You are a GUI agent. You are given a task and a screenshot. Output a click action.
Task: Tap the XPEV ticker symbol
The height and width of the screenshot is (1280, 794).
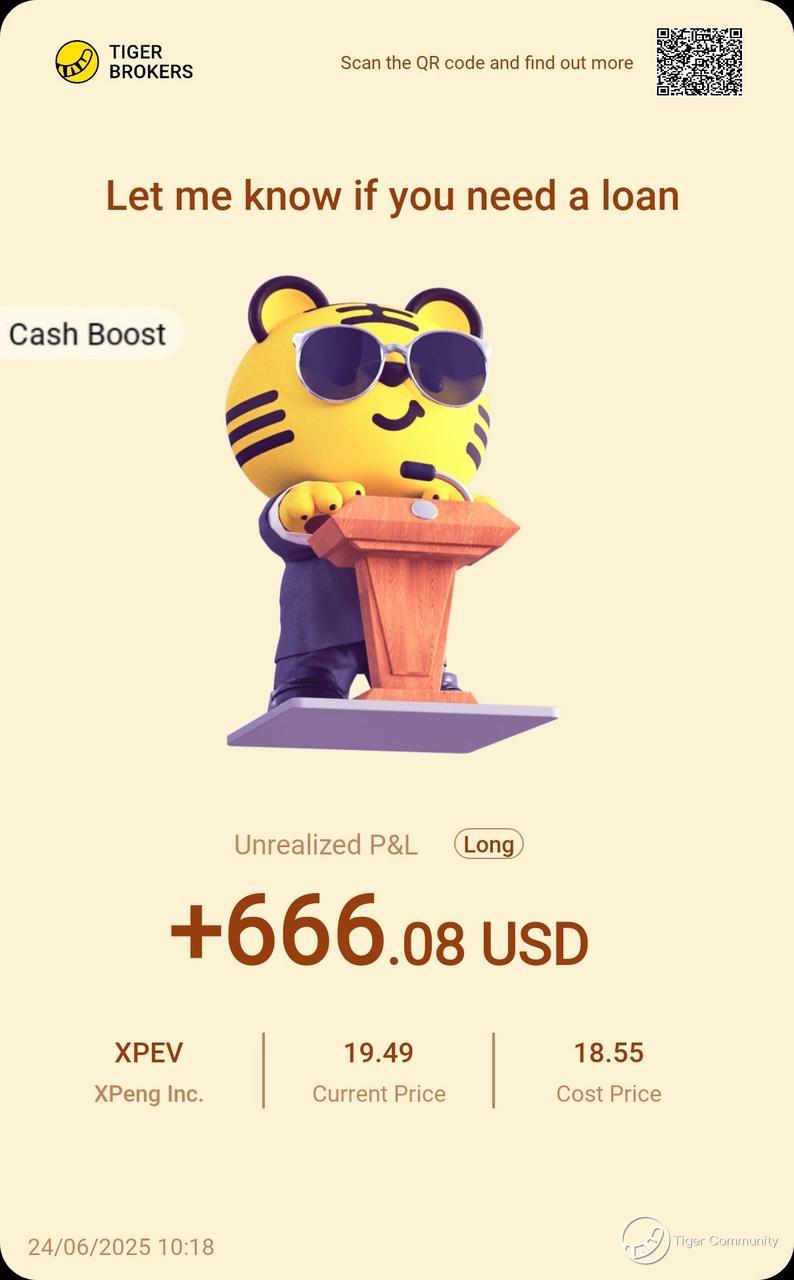[x=149, y=1053]
